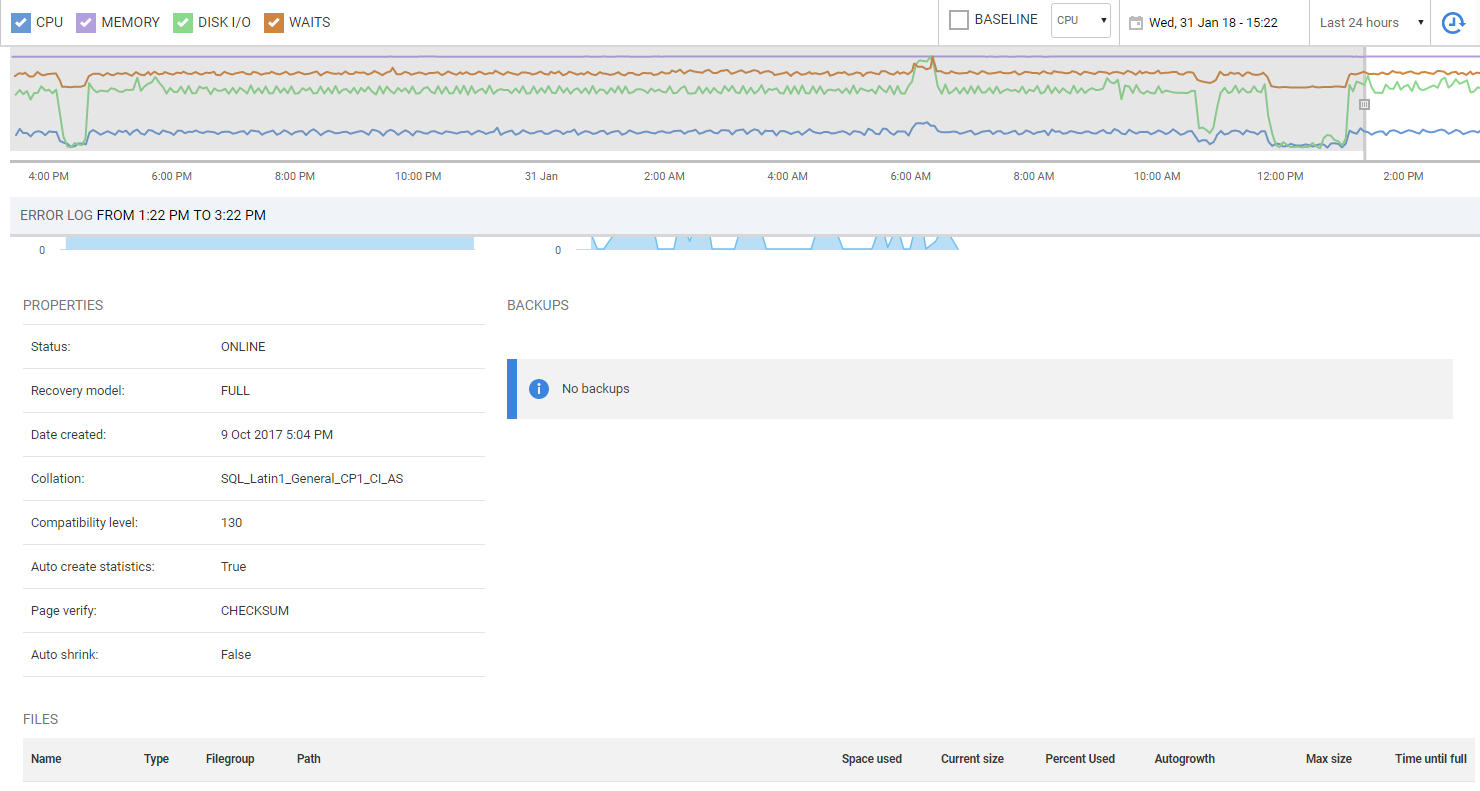Sort files by Autogrowth column

coord(1184,759)
